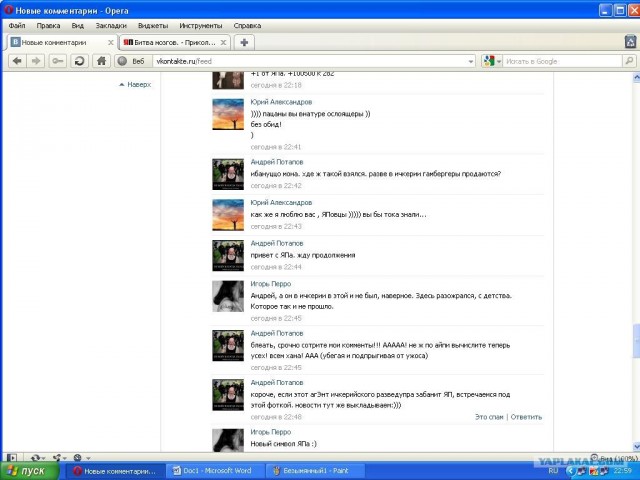
Task: Switch to the 'Битва мозгов' tab
Action: click(172, 43)
